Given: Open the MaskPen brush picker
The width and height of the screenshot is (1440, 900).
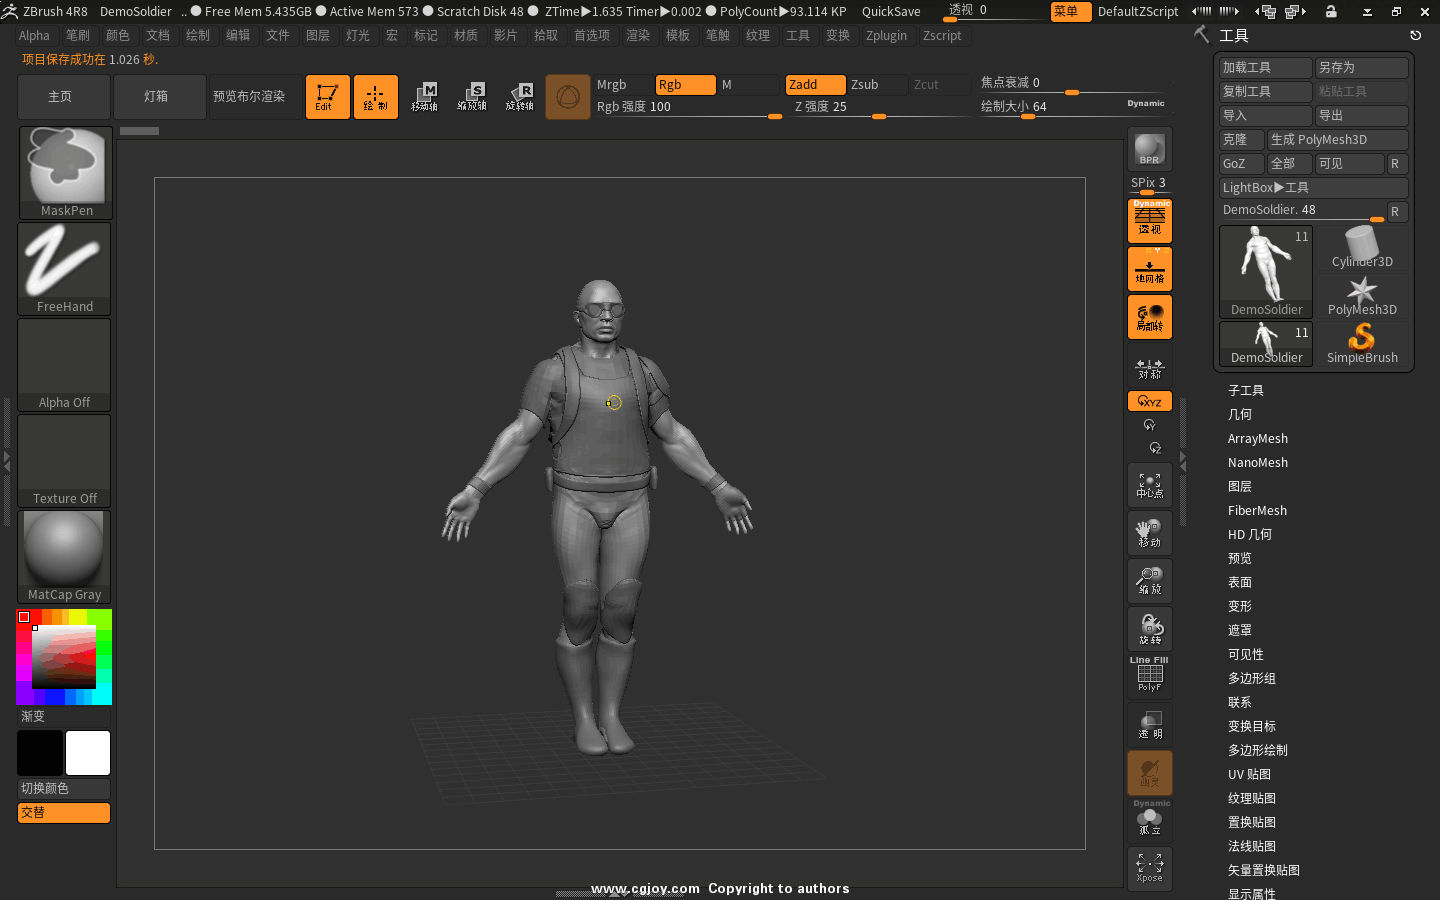Looking at the screenshot, I should (65, 172).
